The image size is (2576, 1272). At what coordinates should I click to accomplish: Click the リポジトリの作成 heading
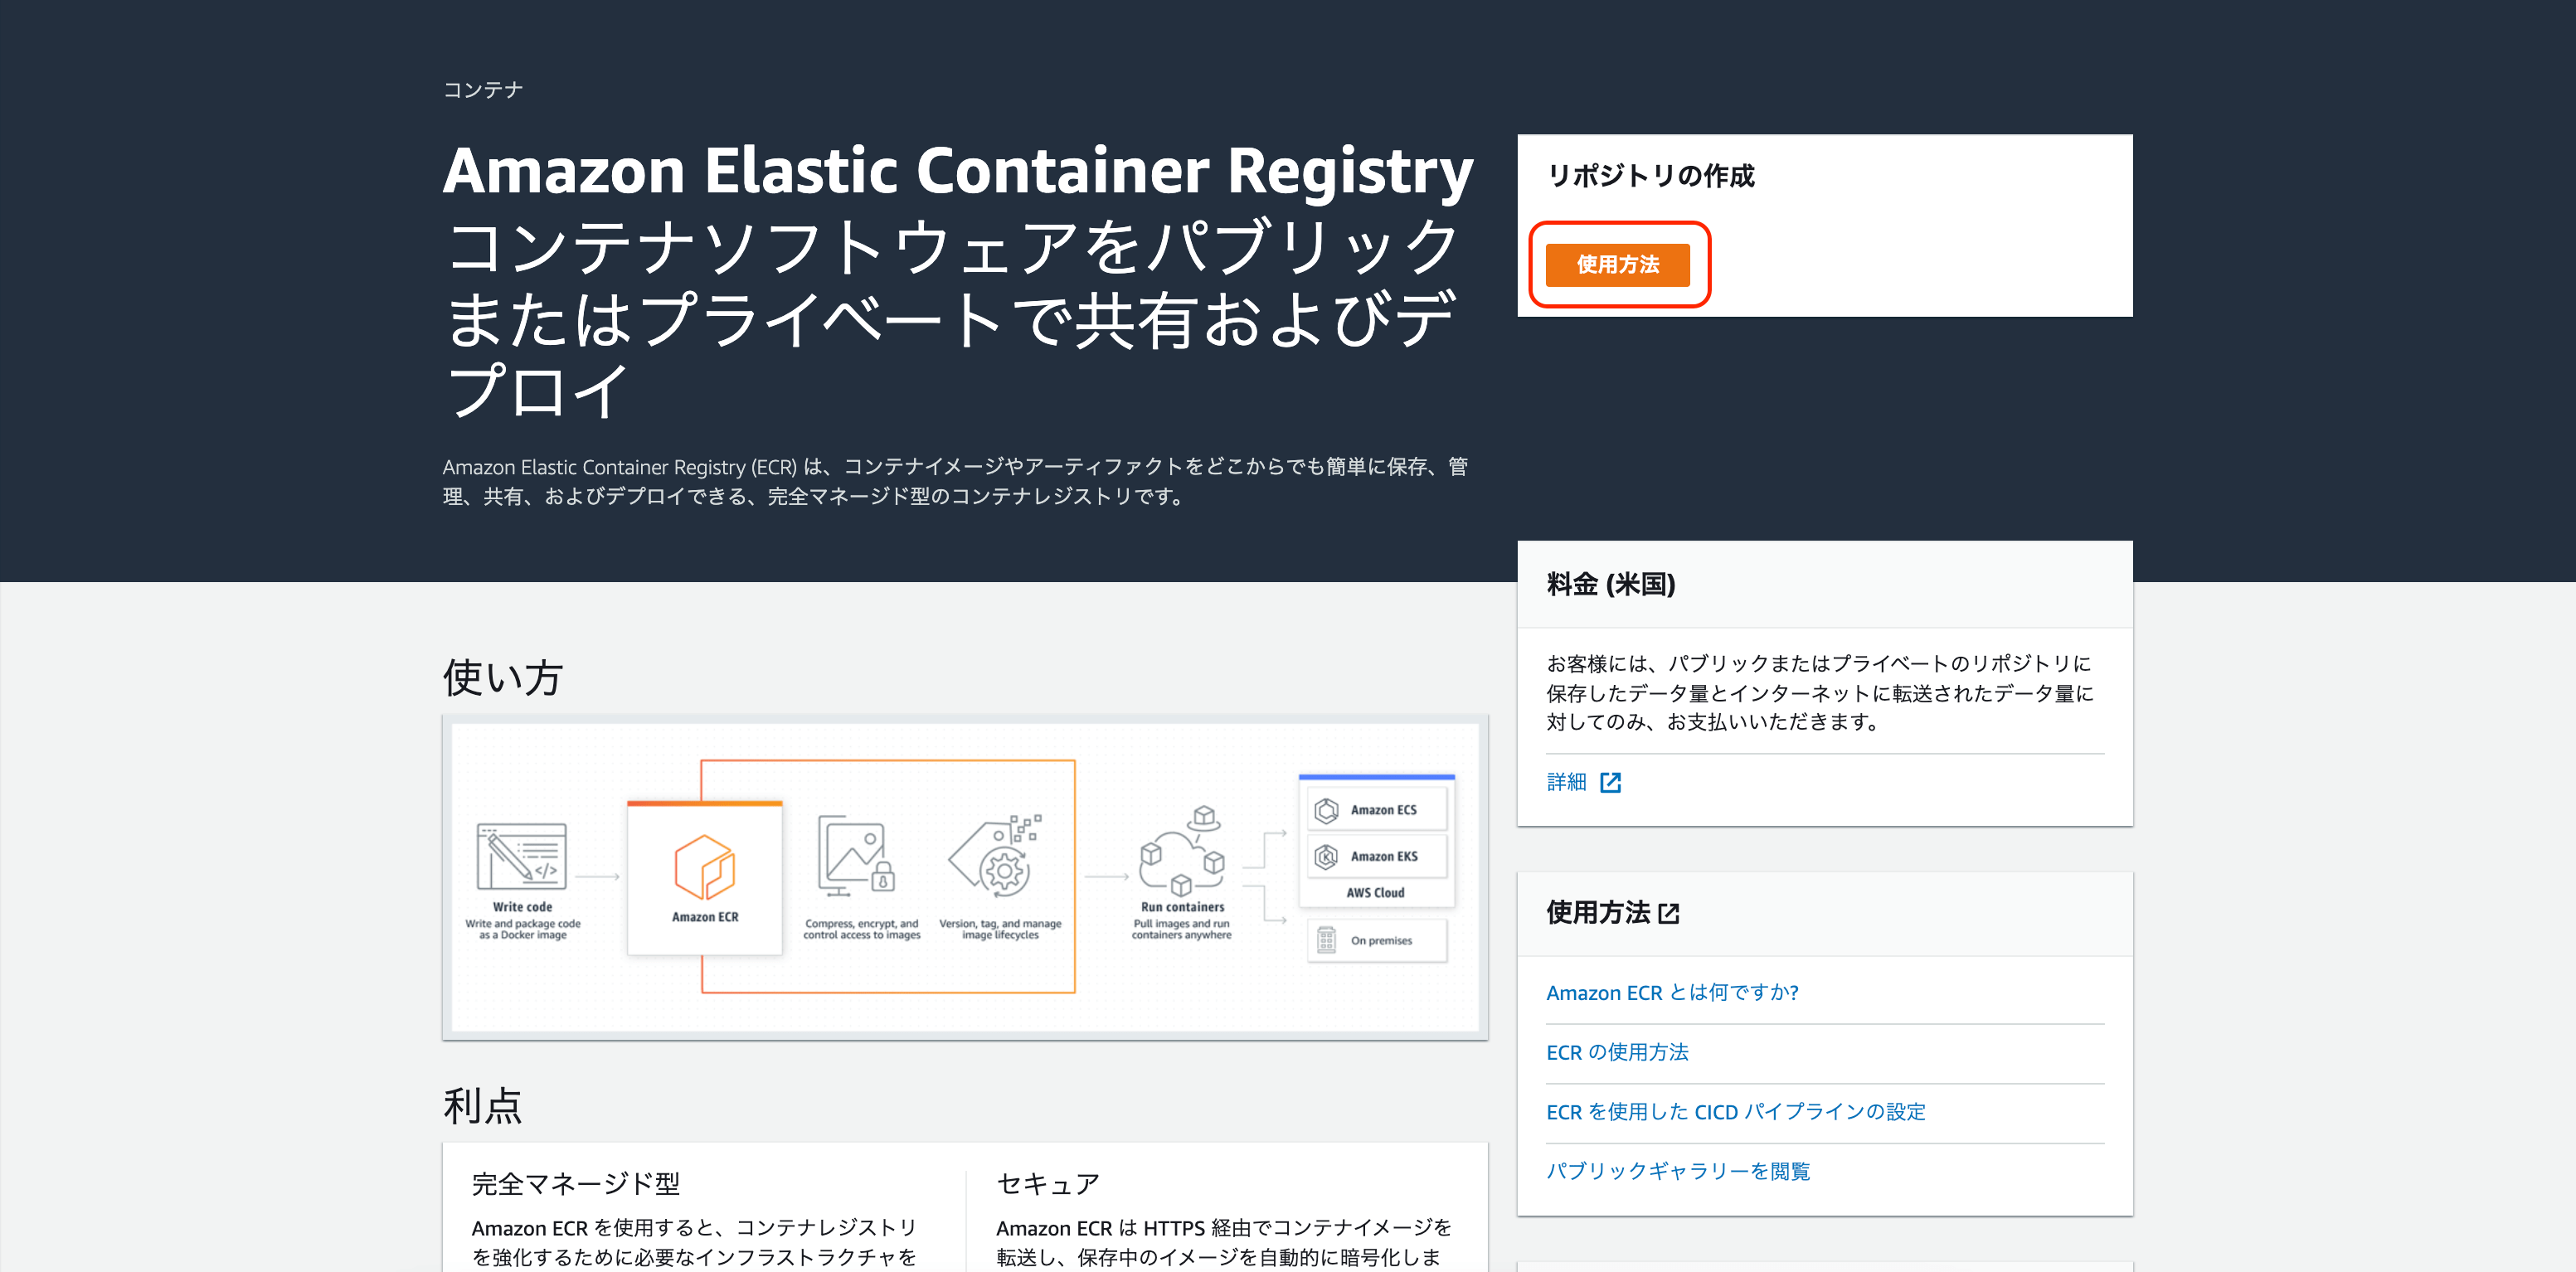click(1650, 176)
